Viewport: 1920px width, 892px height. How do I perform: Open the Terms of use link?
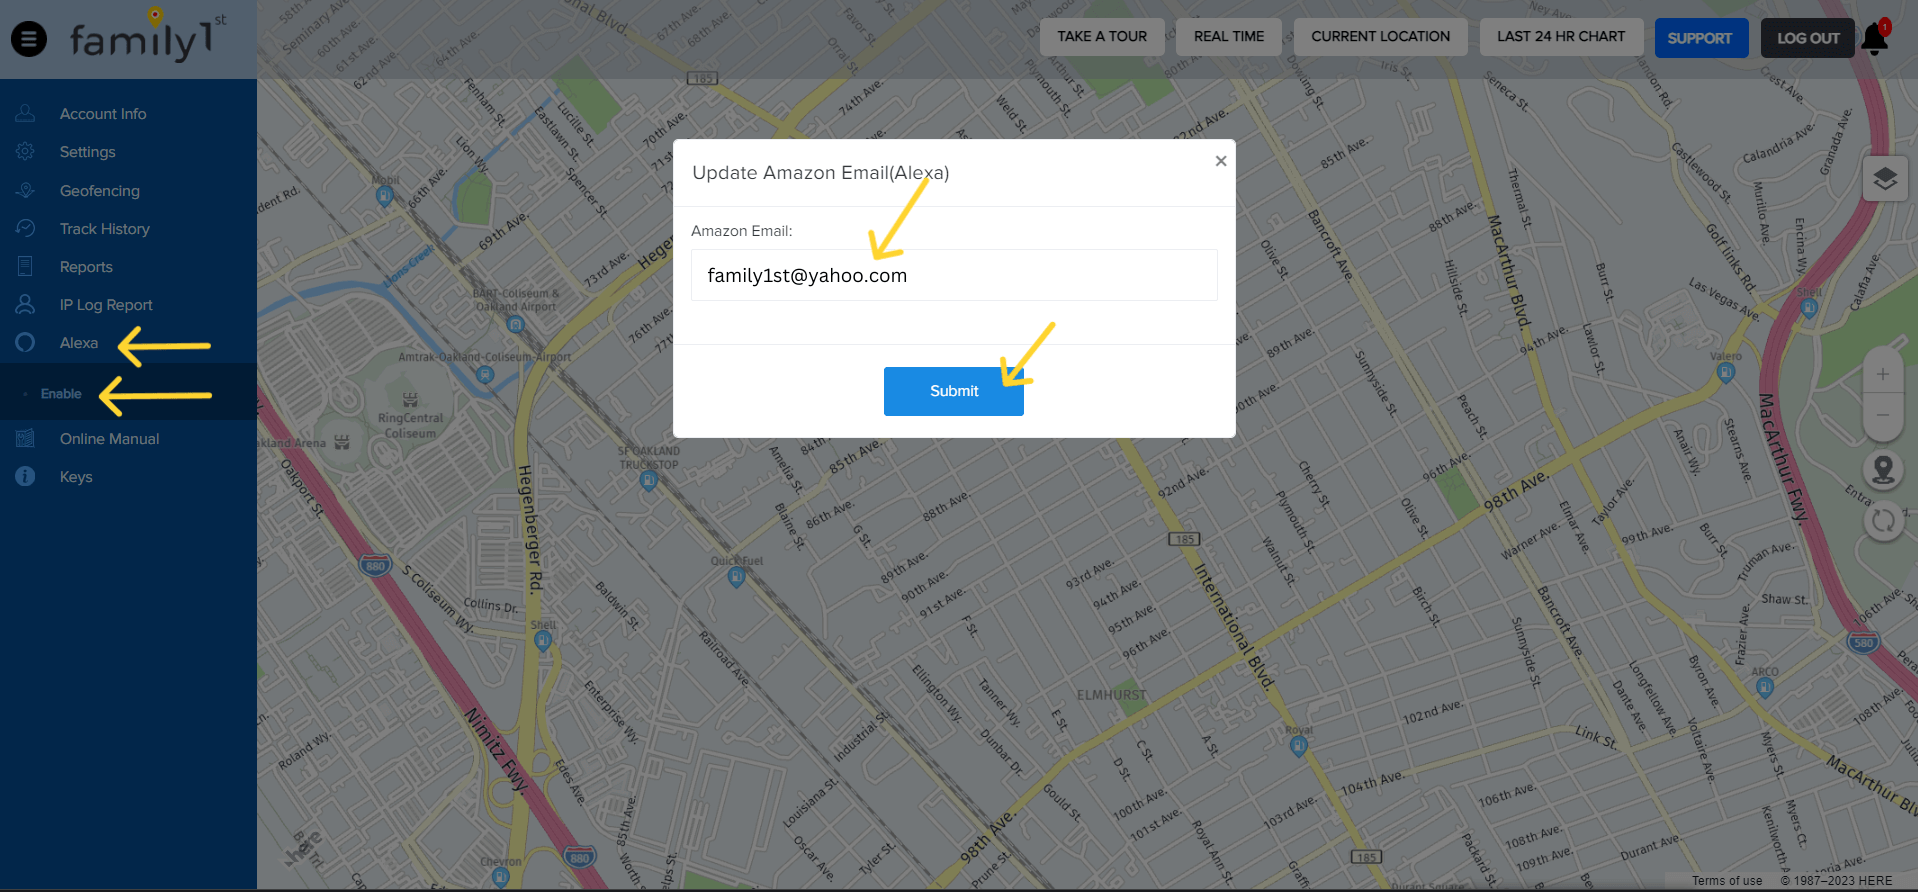[1727, 881]
